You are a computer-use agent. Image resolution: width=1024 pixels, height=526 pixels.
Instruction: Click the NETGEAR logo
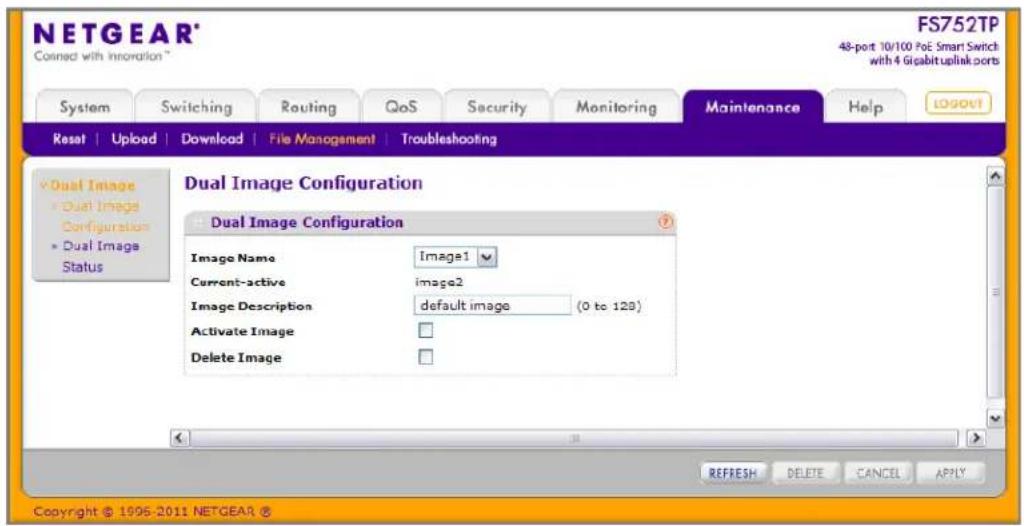(x=116, y=35)
